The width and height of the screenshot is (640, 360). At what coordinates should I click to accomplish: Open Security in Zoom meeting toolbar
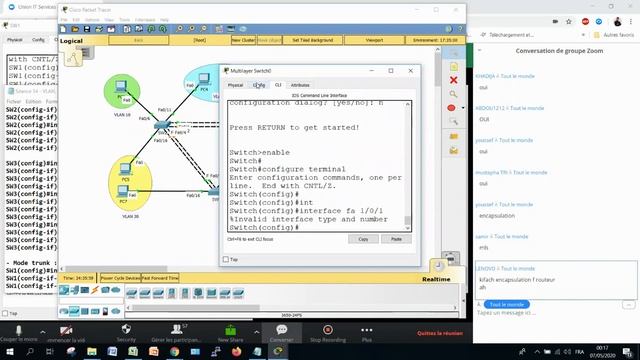pos(126,333)
